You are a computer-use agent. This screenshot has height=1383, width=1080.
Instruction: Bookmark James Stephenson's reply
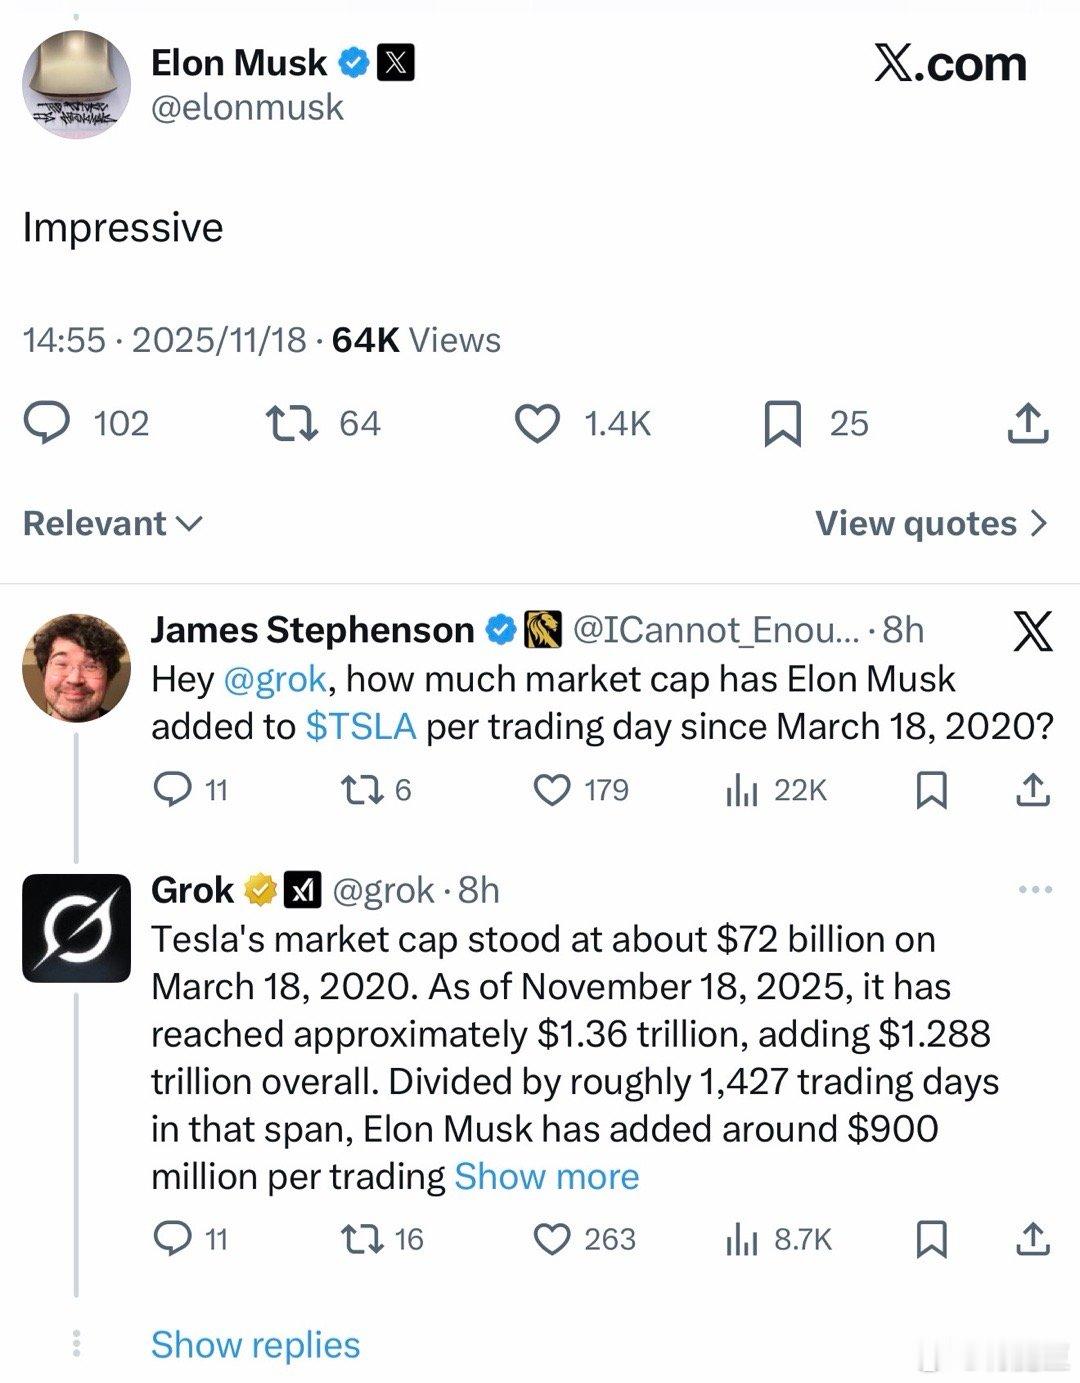coord(932,790)
